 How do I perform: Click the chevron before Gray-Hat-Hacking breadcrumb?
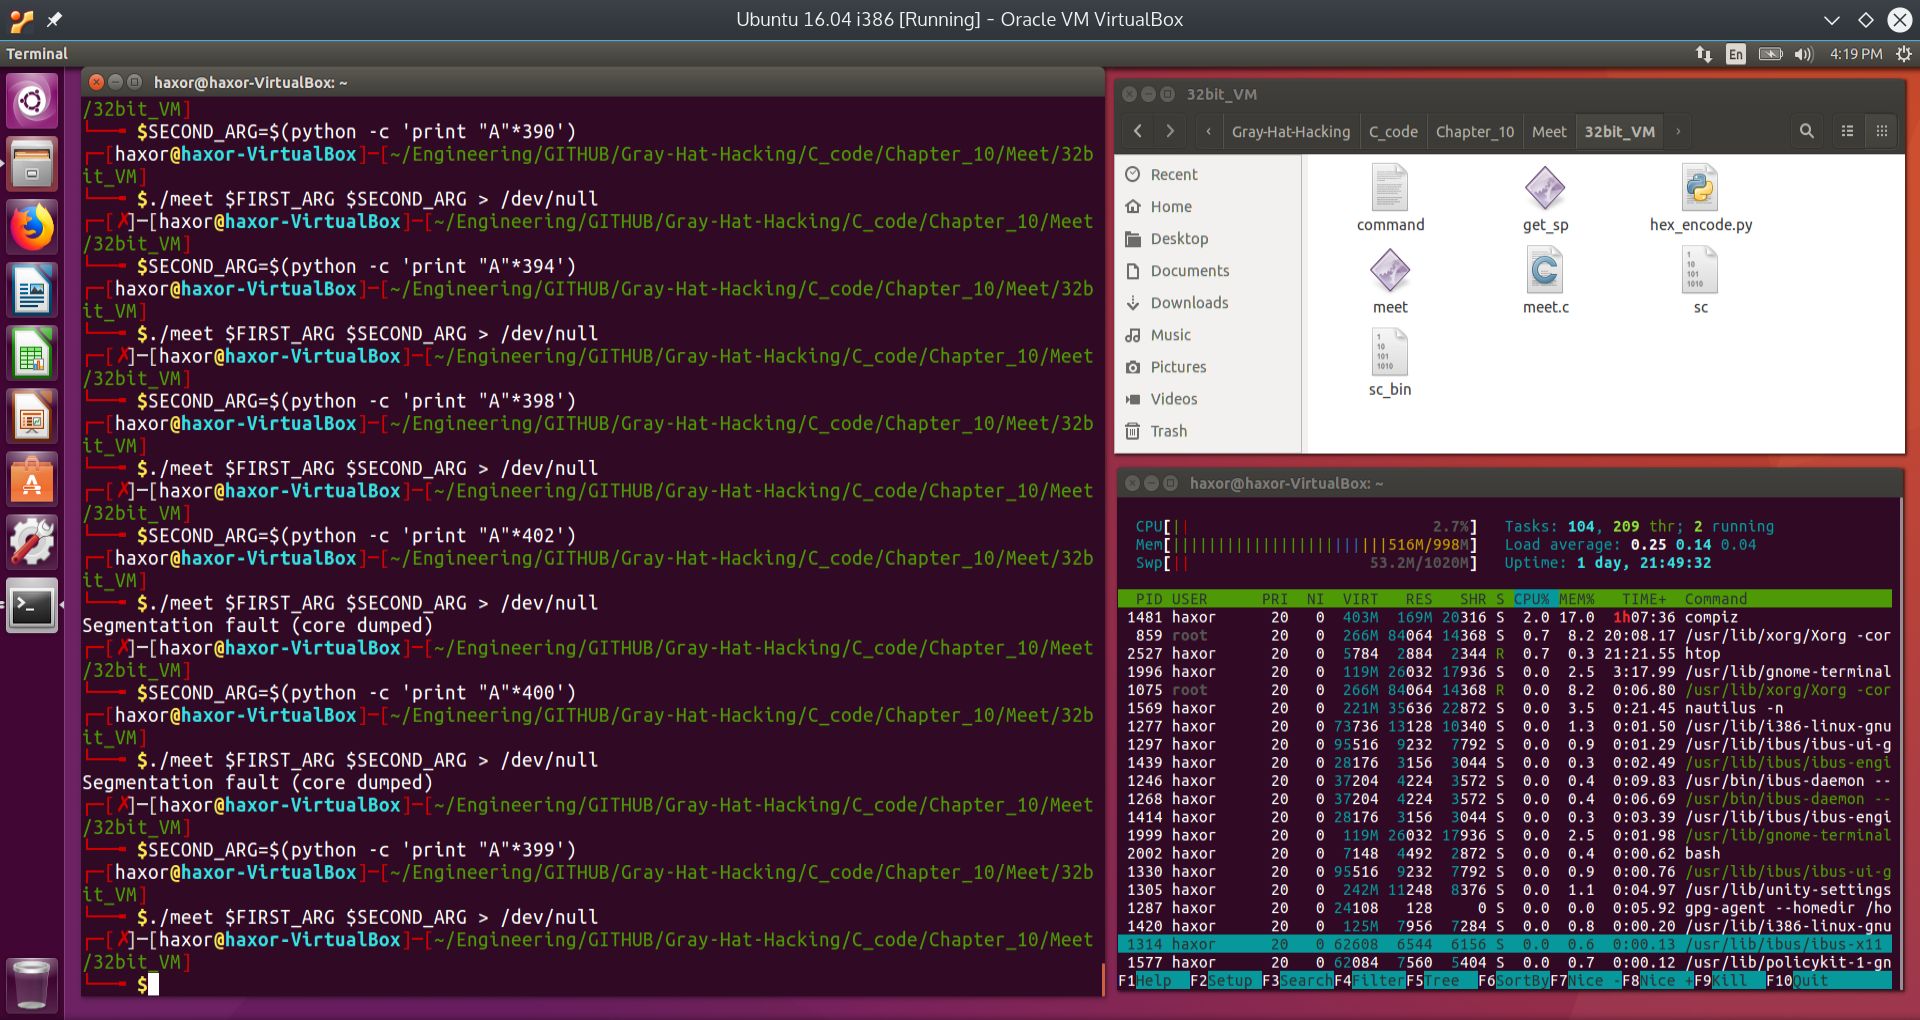coord(1208,131)
